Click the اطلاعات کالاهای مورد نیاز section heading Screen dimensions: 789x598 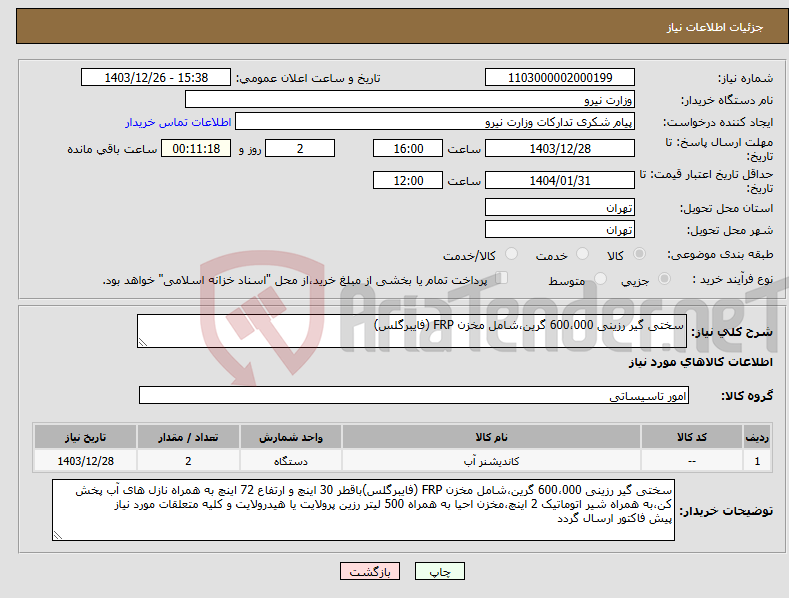700,362
